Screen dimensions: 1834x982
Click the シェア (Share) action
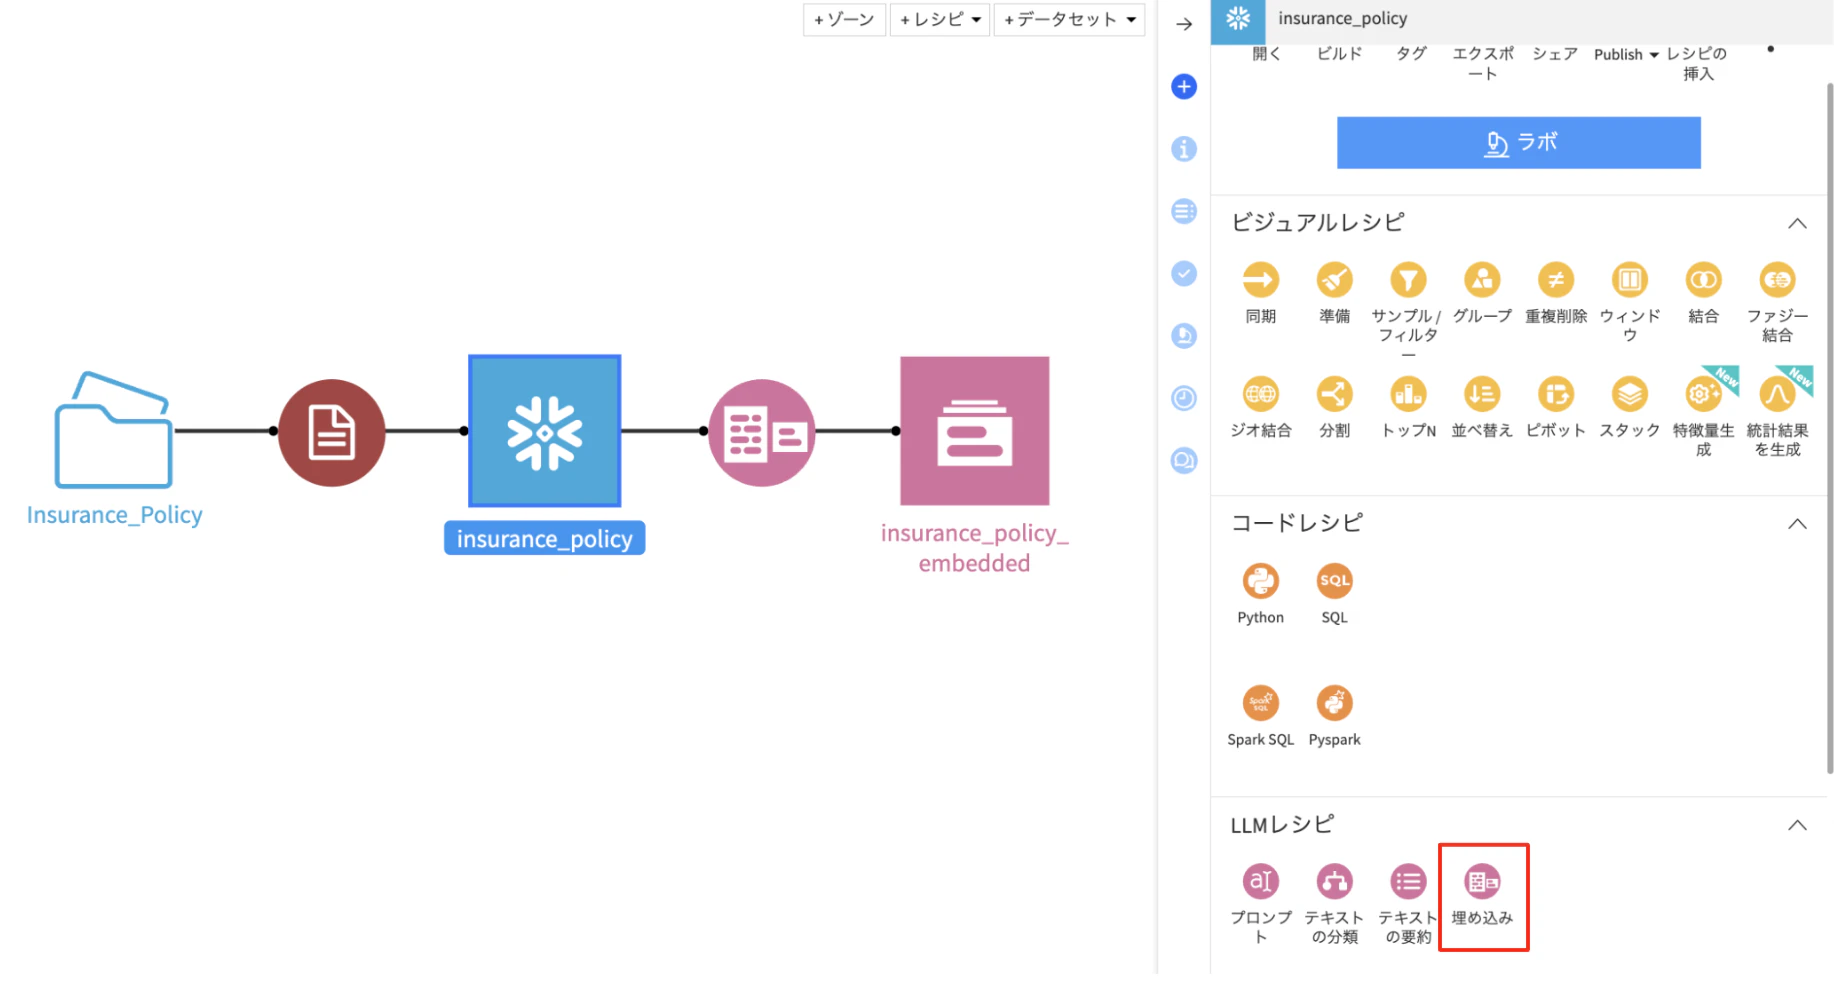pos(1555,53)
